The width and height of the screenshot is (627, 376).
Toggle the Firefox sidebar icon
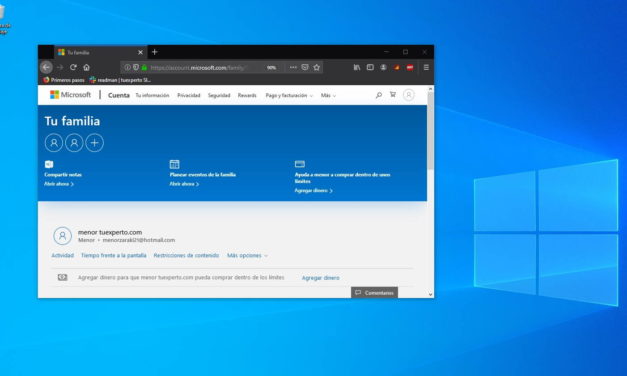370,67
